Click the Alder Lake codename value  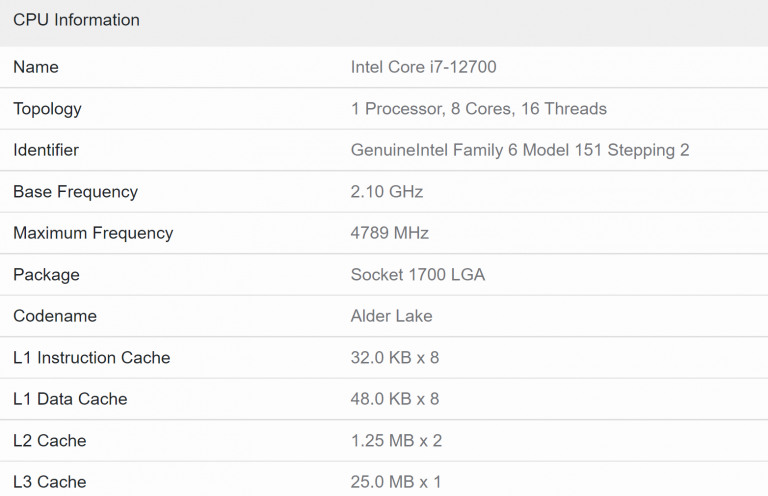(391, 316)
